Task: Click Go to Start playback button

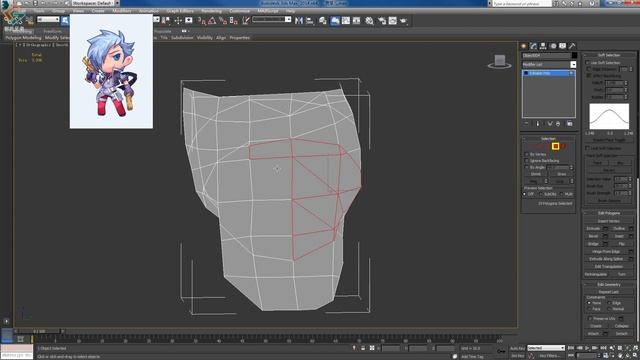Action: pos(571,348)
